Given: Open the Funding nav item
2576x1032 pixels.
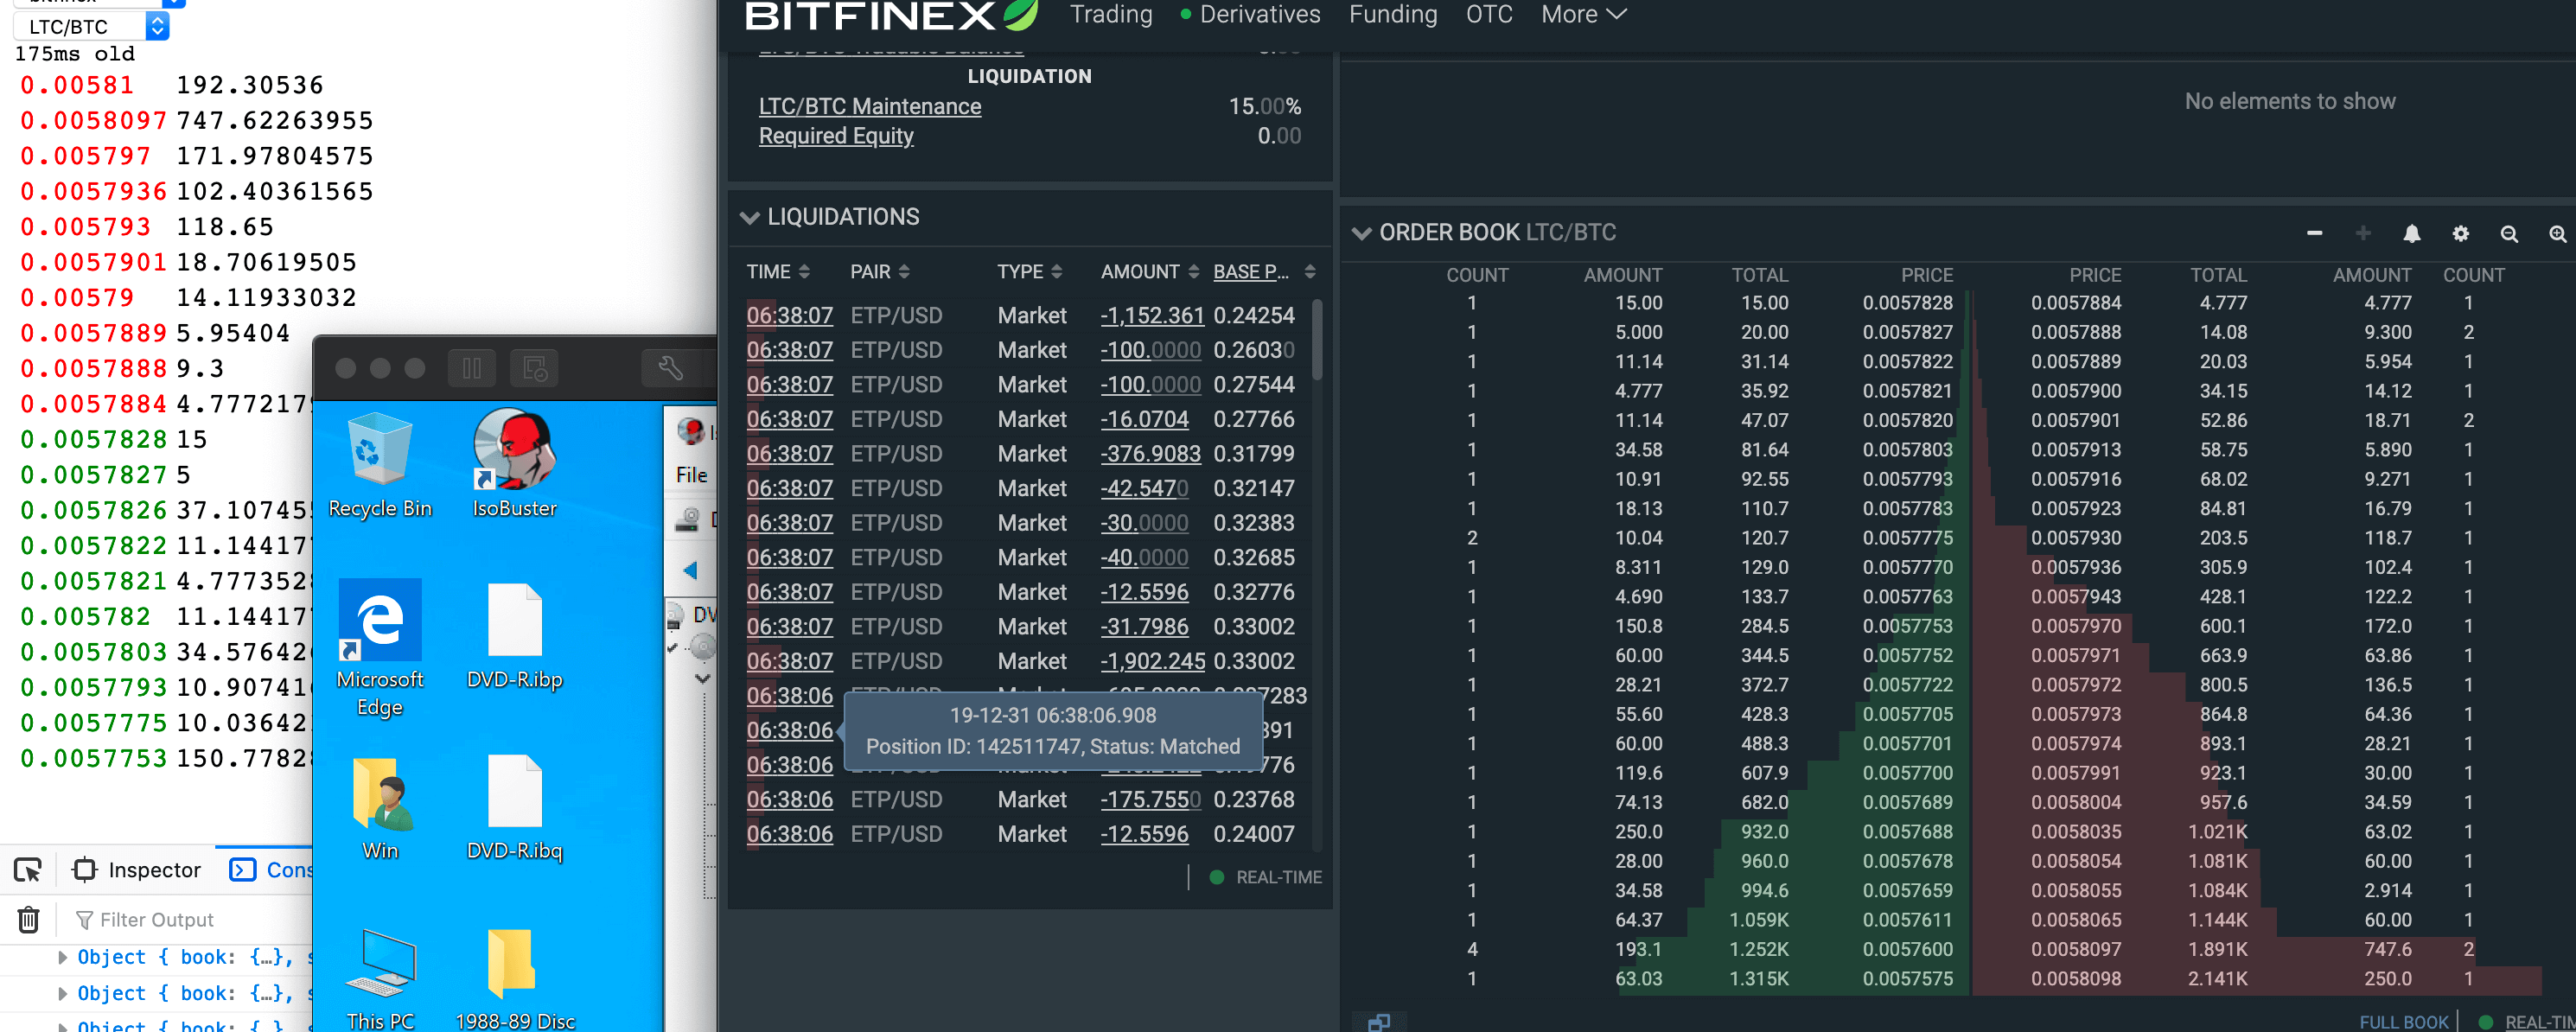Looking at the screenshot, I should 1393,14.
